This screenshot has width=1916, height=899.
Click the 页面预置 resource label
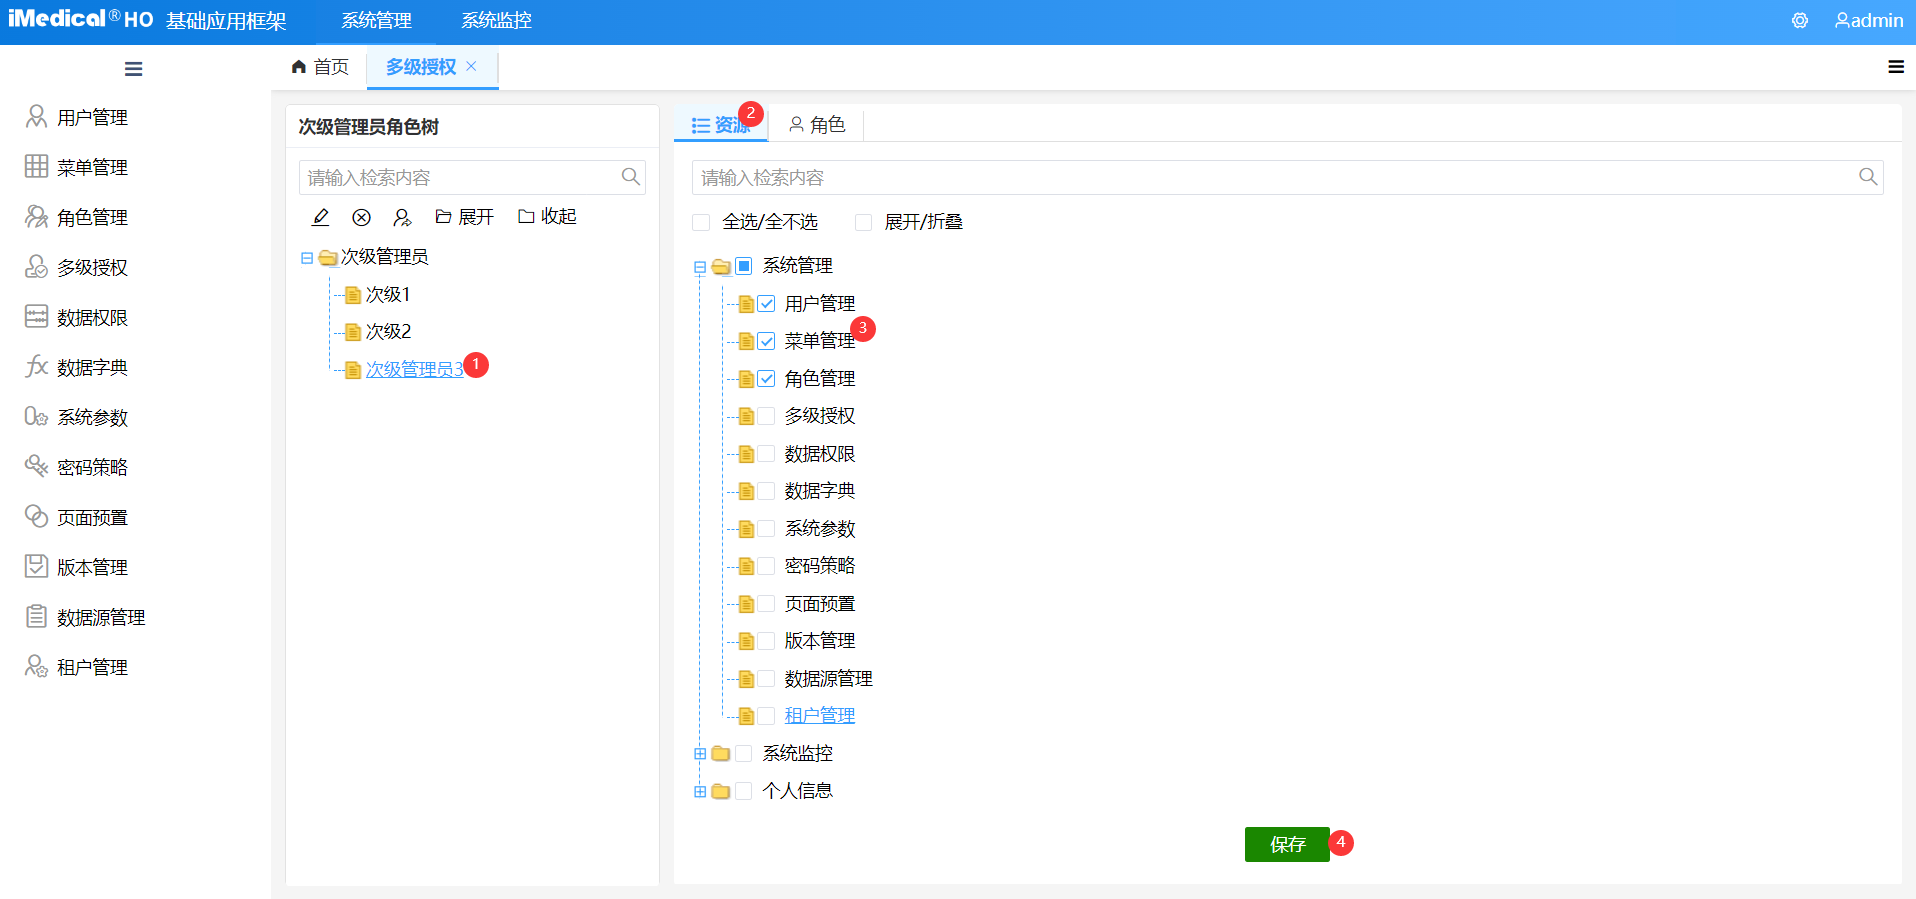[820, 604]
